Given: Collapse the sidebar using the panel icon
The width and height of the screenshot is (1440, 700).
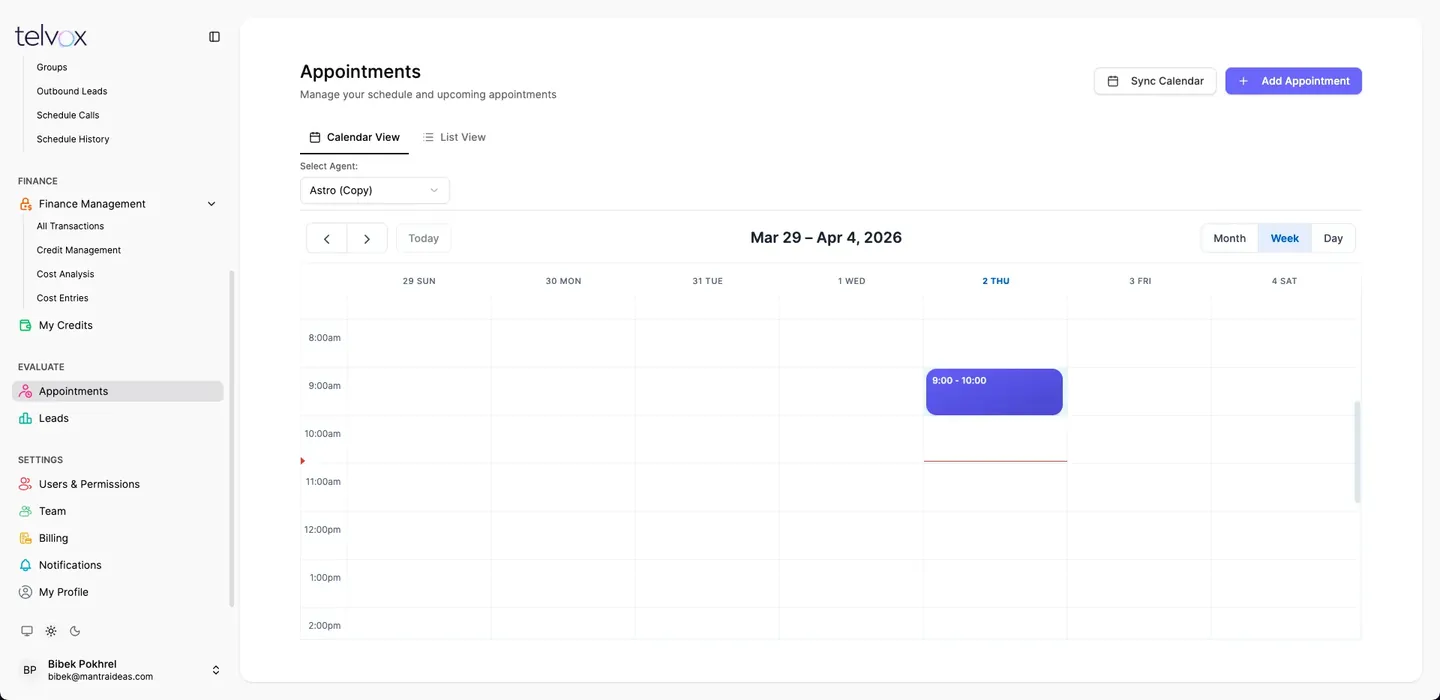Looking at the screenshot, I should (214, 37).
